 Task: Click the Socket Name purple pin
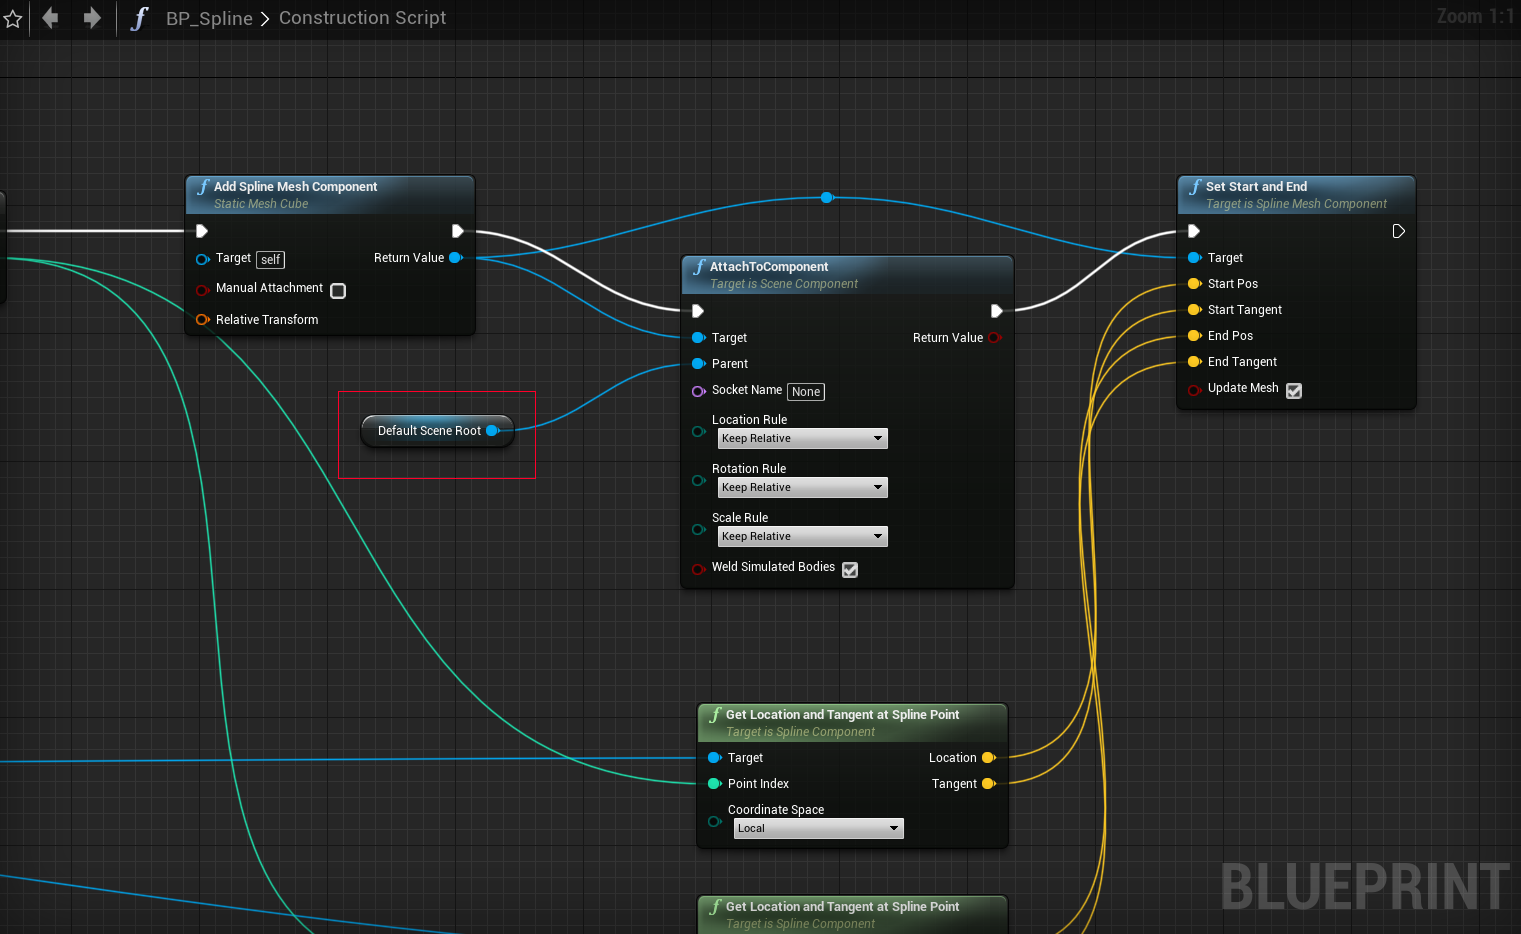698,391
